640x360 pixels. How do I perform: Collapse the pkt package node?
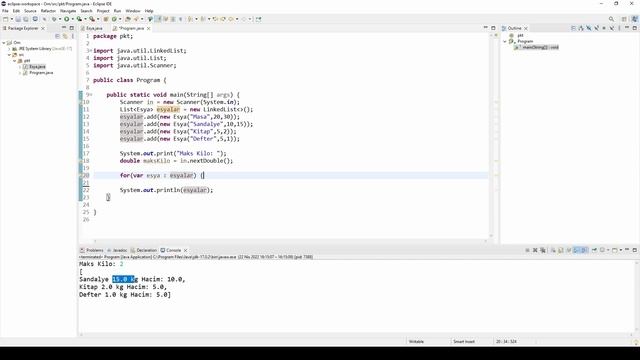pyautogui.click(x=14, y=60)
